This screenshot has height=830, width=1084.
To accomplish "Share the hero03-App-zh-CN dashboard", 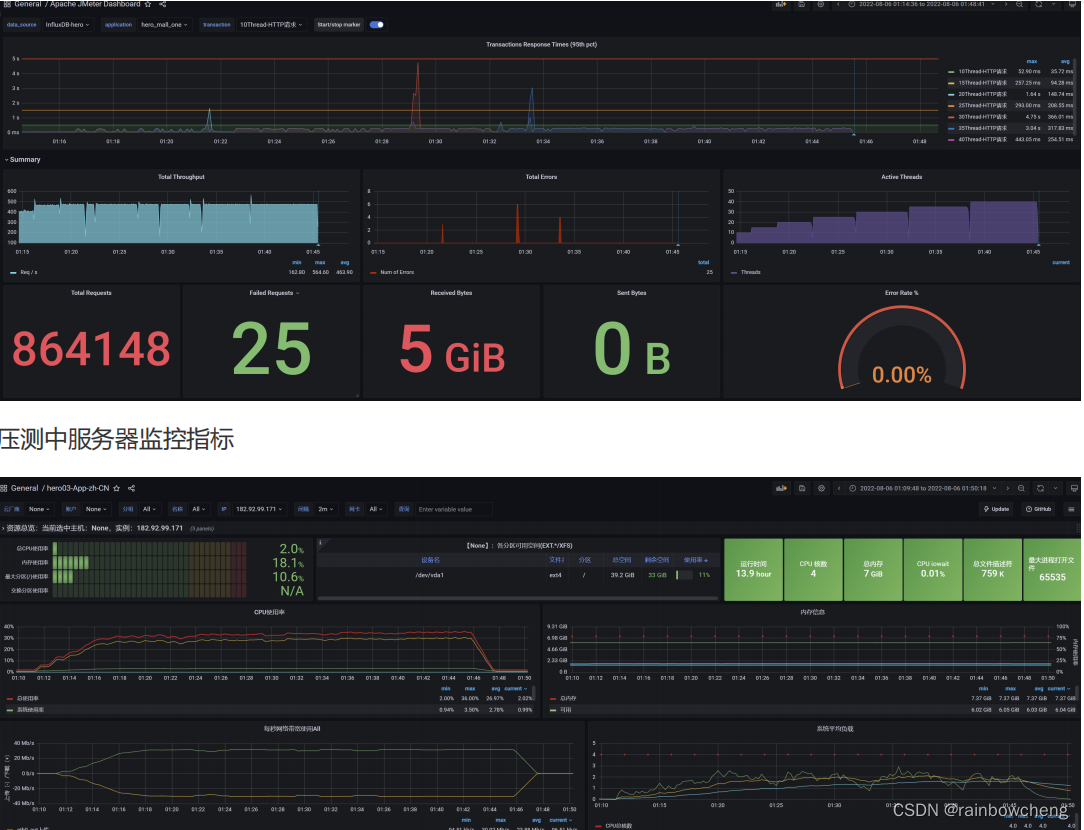I will (131, 488).
